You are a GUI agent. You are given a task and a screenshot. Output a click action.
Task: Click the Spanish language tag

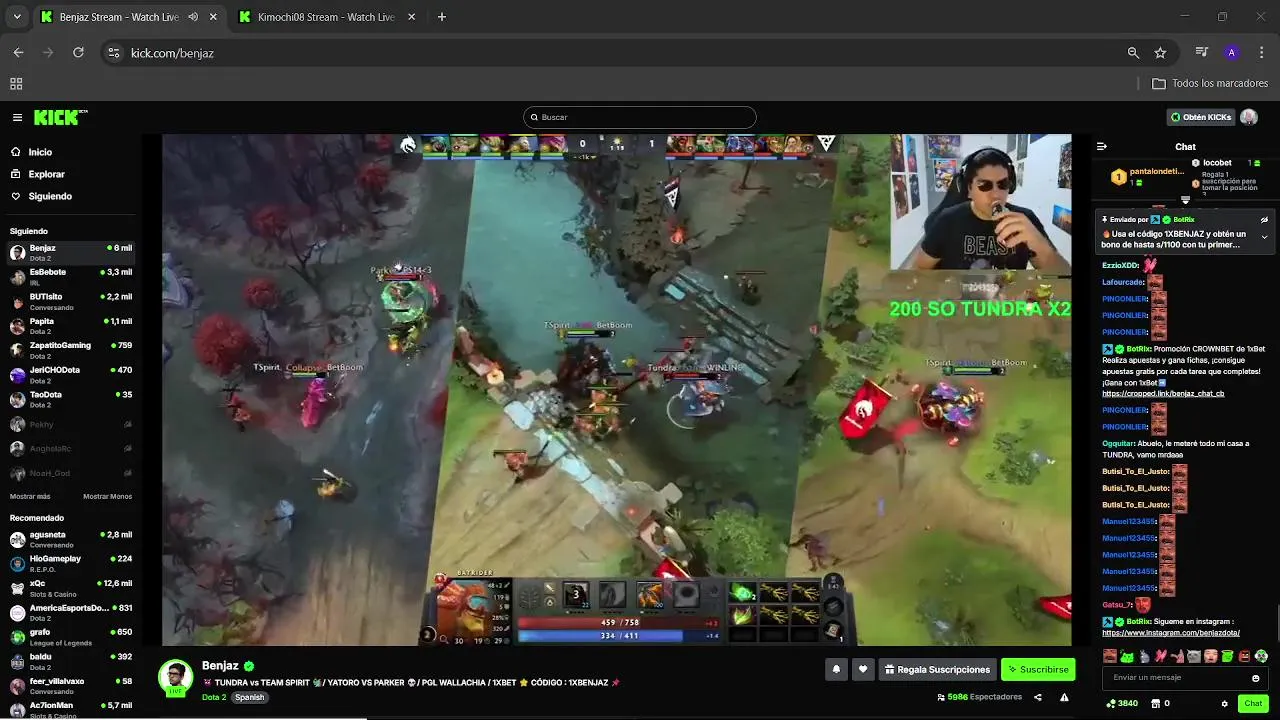(250, 697)
